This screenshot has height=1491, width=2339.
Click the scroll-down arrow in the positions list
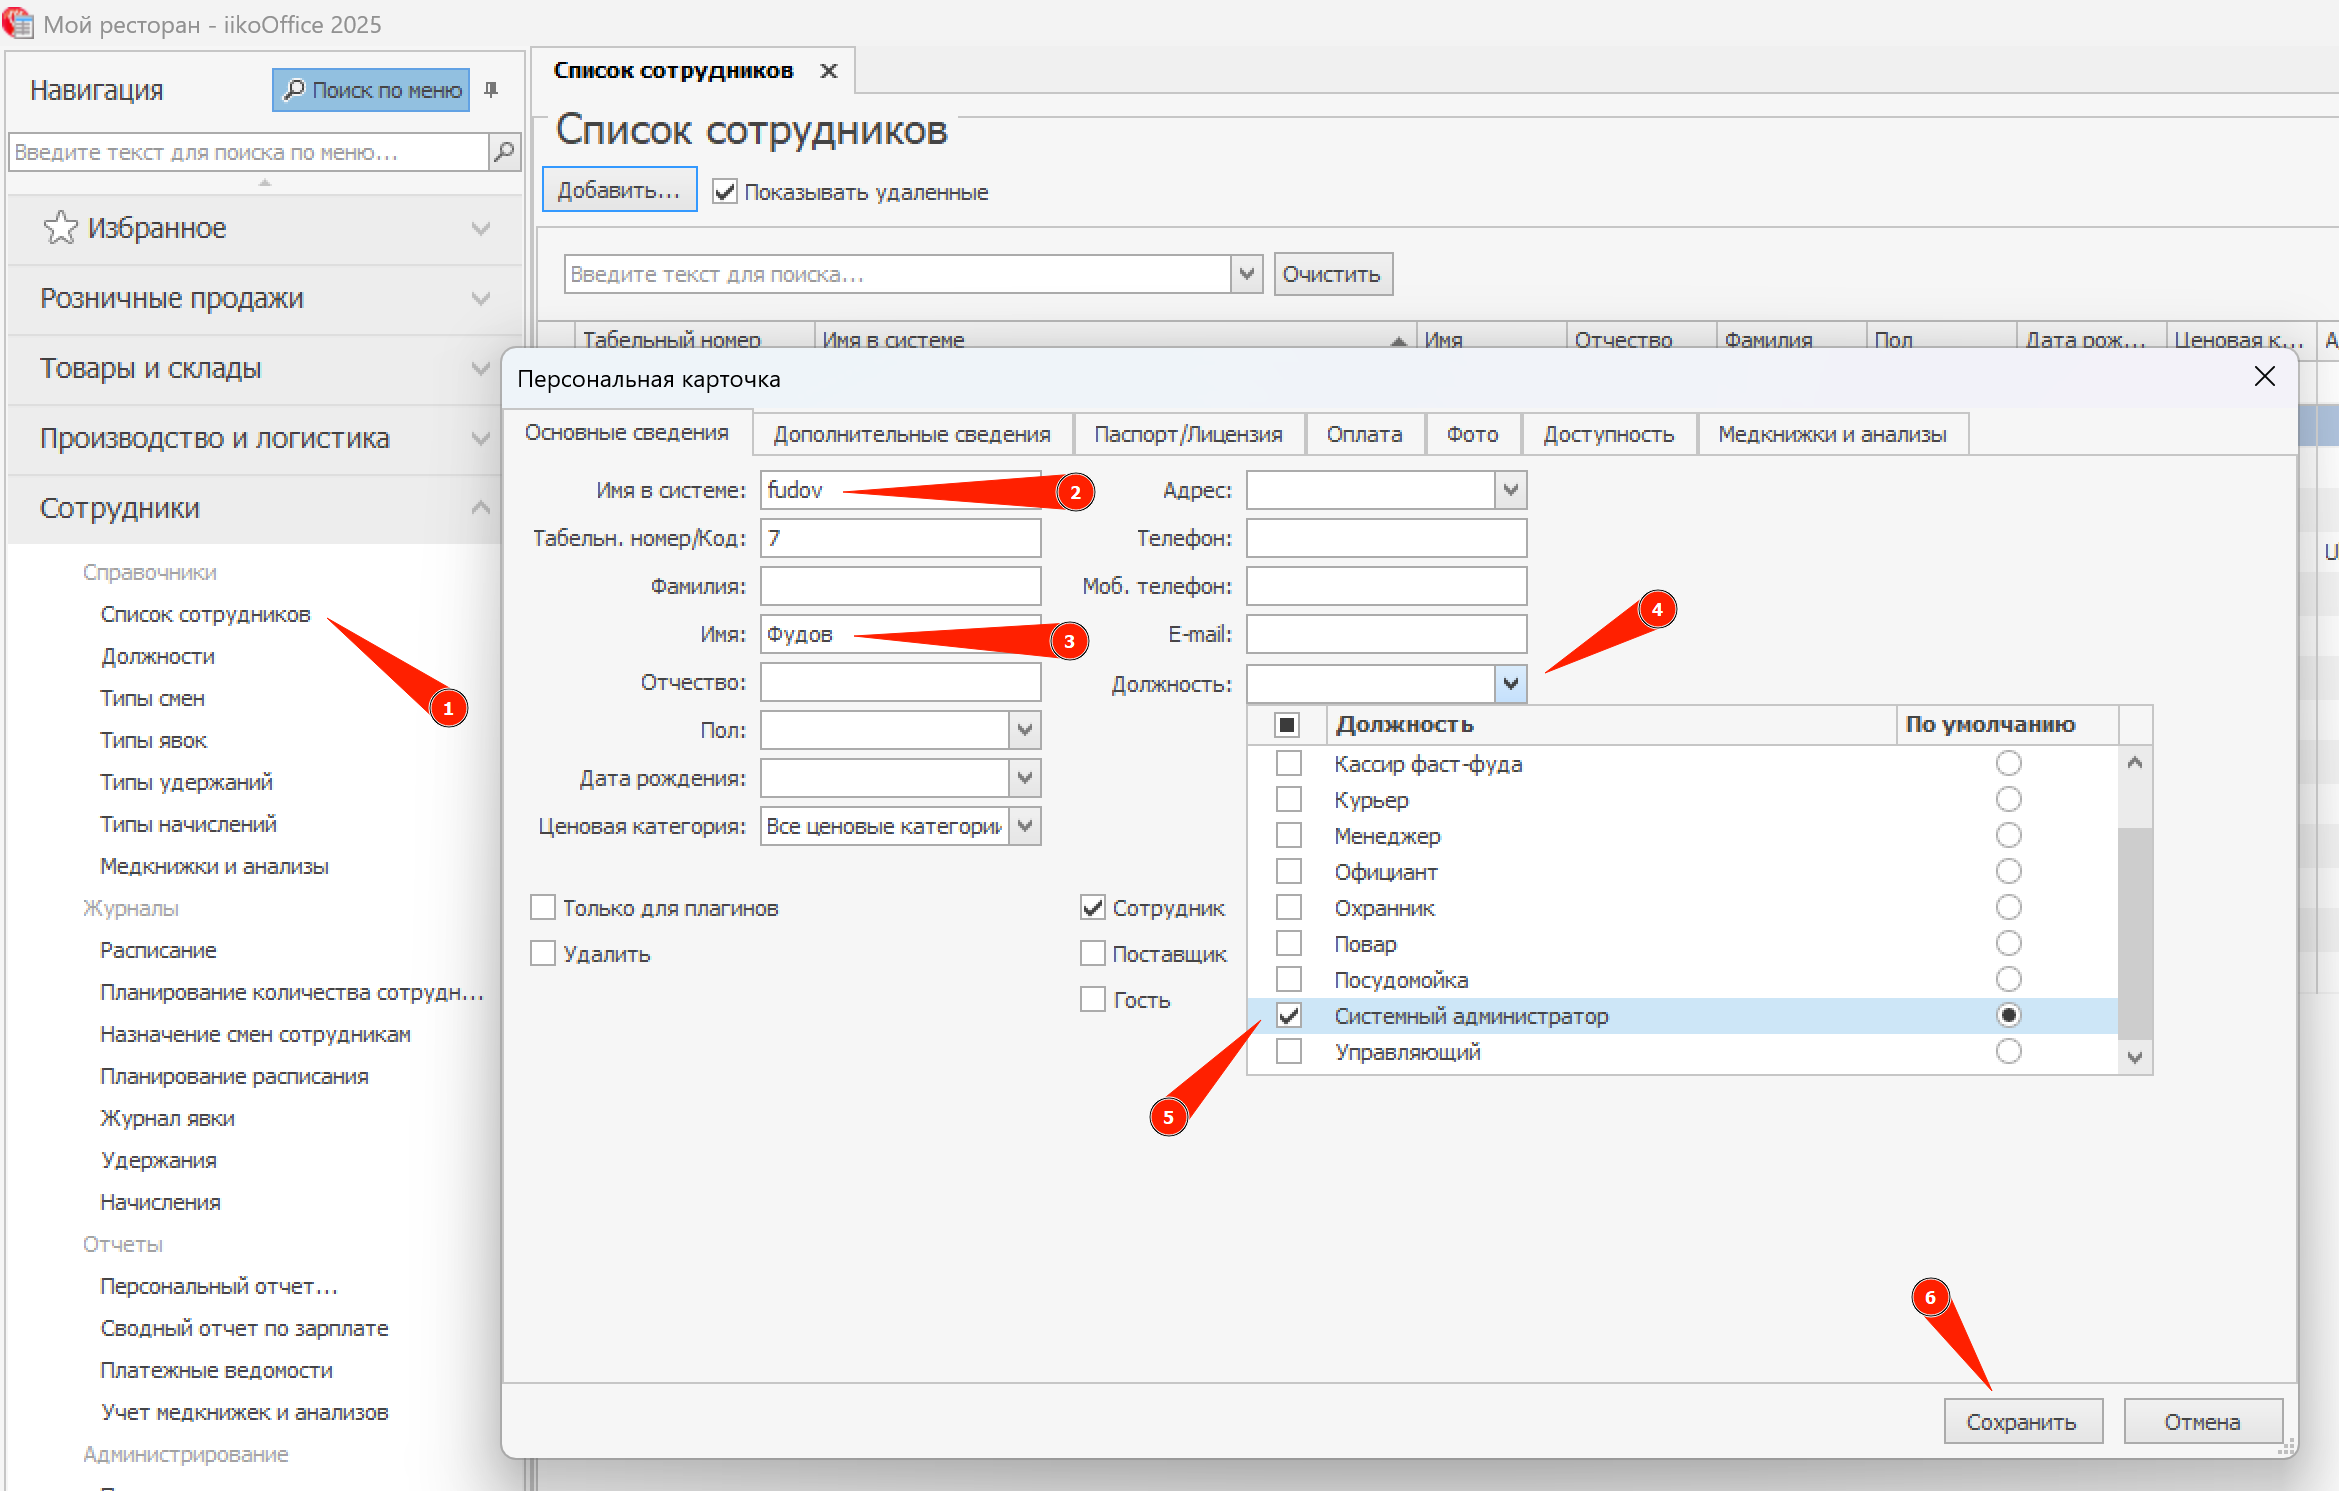click(2135, 1057)
